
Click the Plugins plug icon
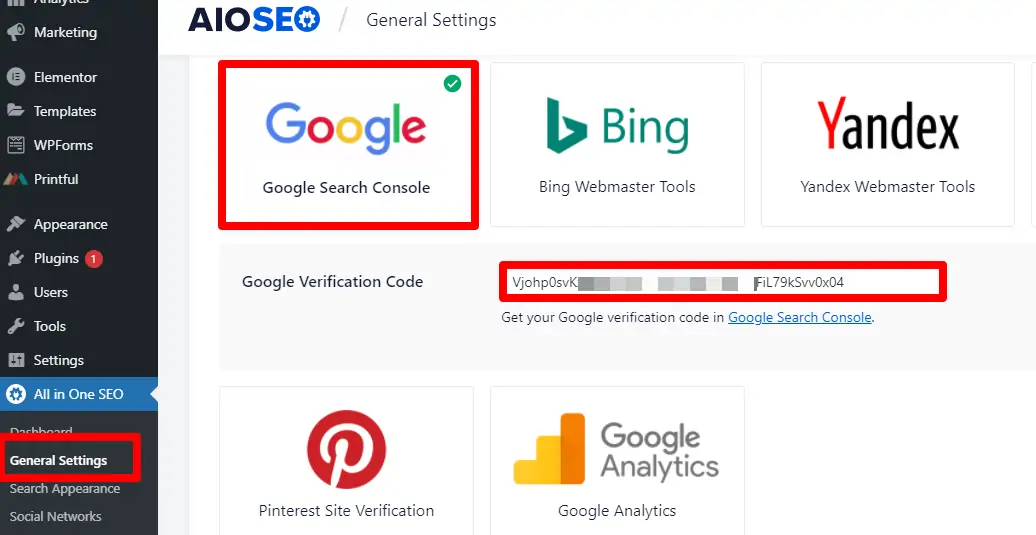coord(16,258)
